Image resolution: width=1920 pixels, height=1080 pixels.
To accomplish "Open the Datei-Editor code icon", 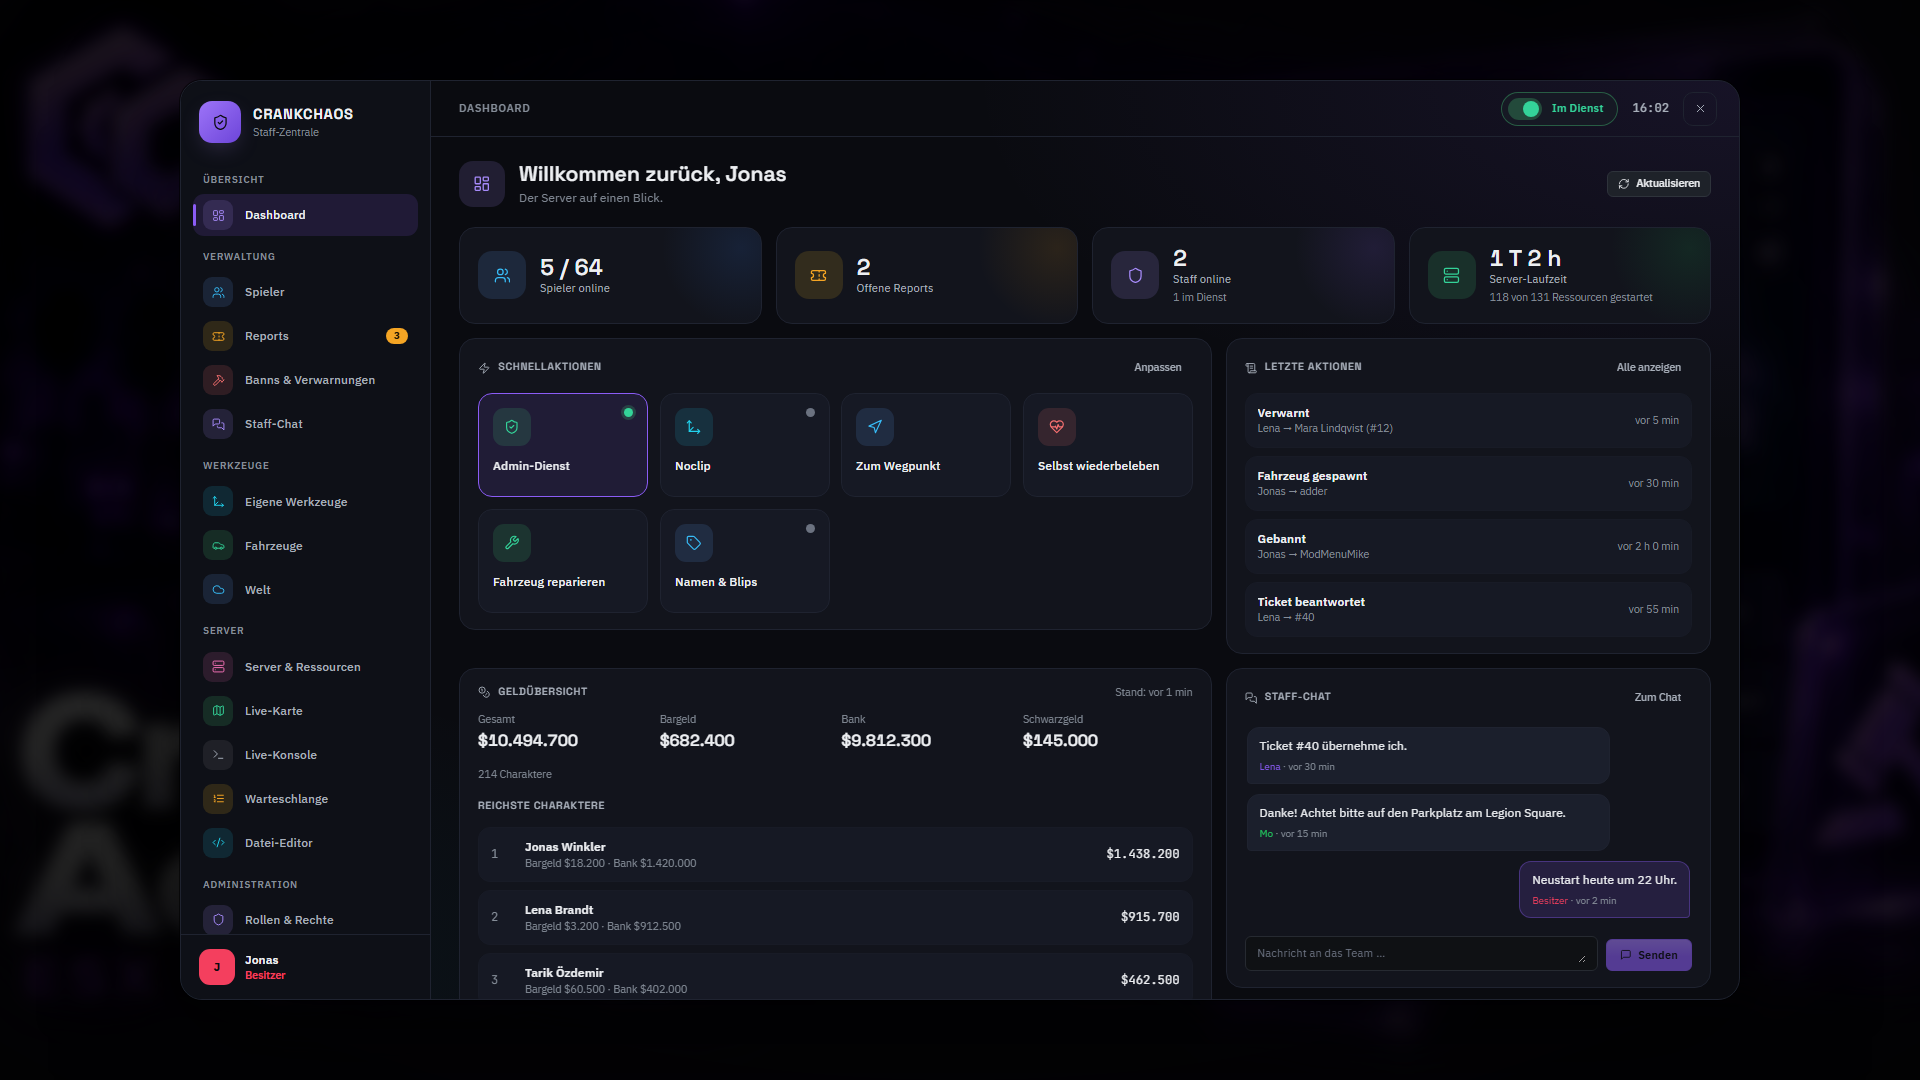I will (218, 843).
